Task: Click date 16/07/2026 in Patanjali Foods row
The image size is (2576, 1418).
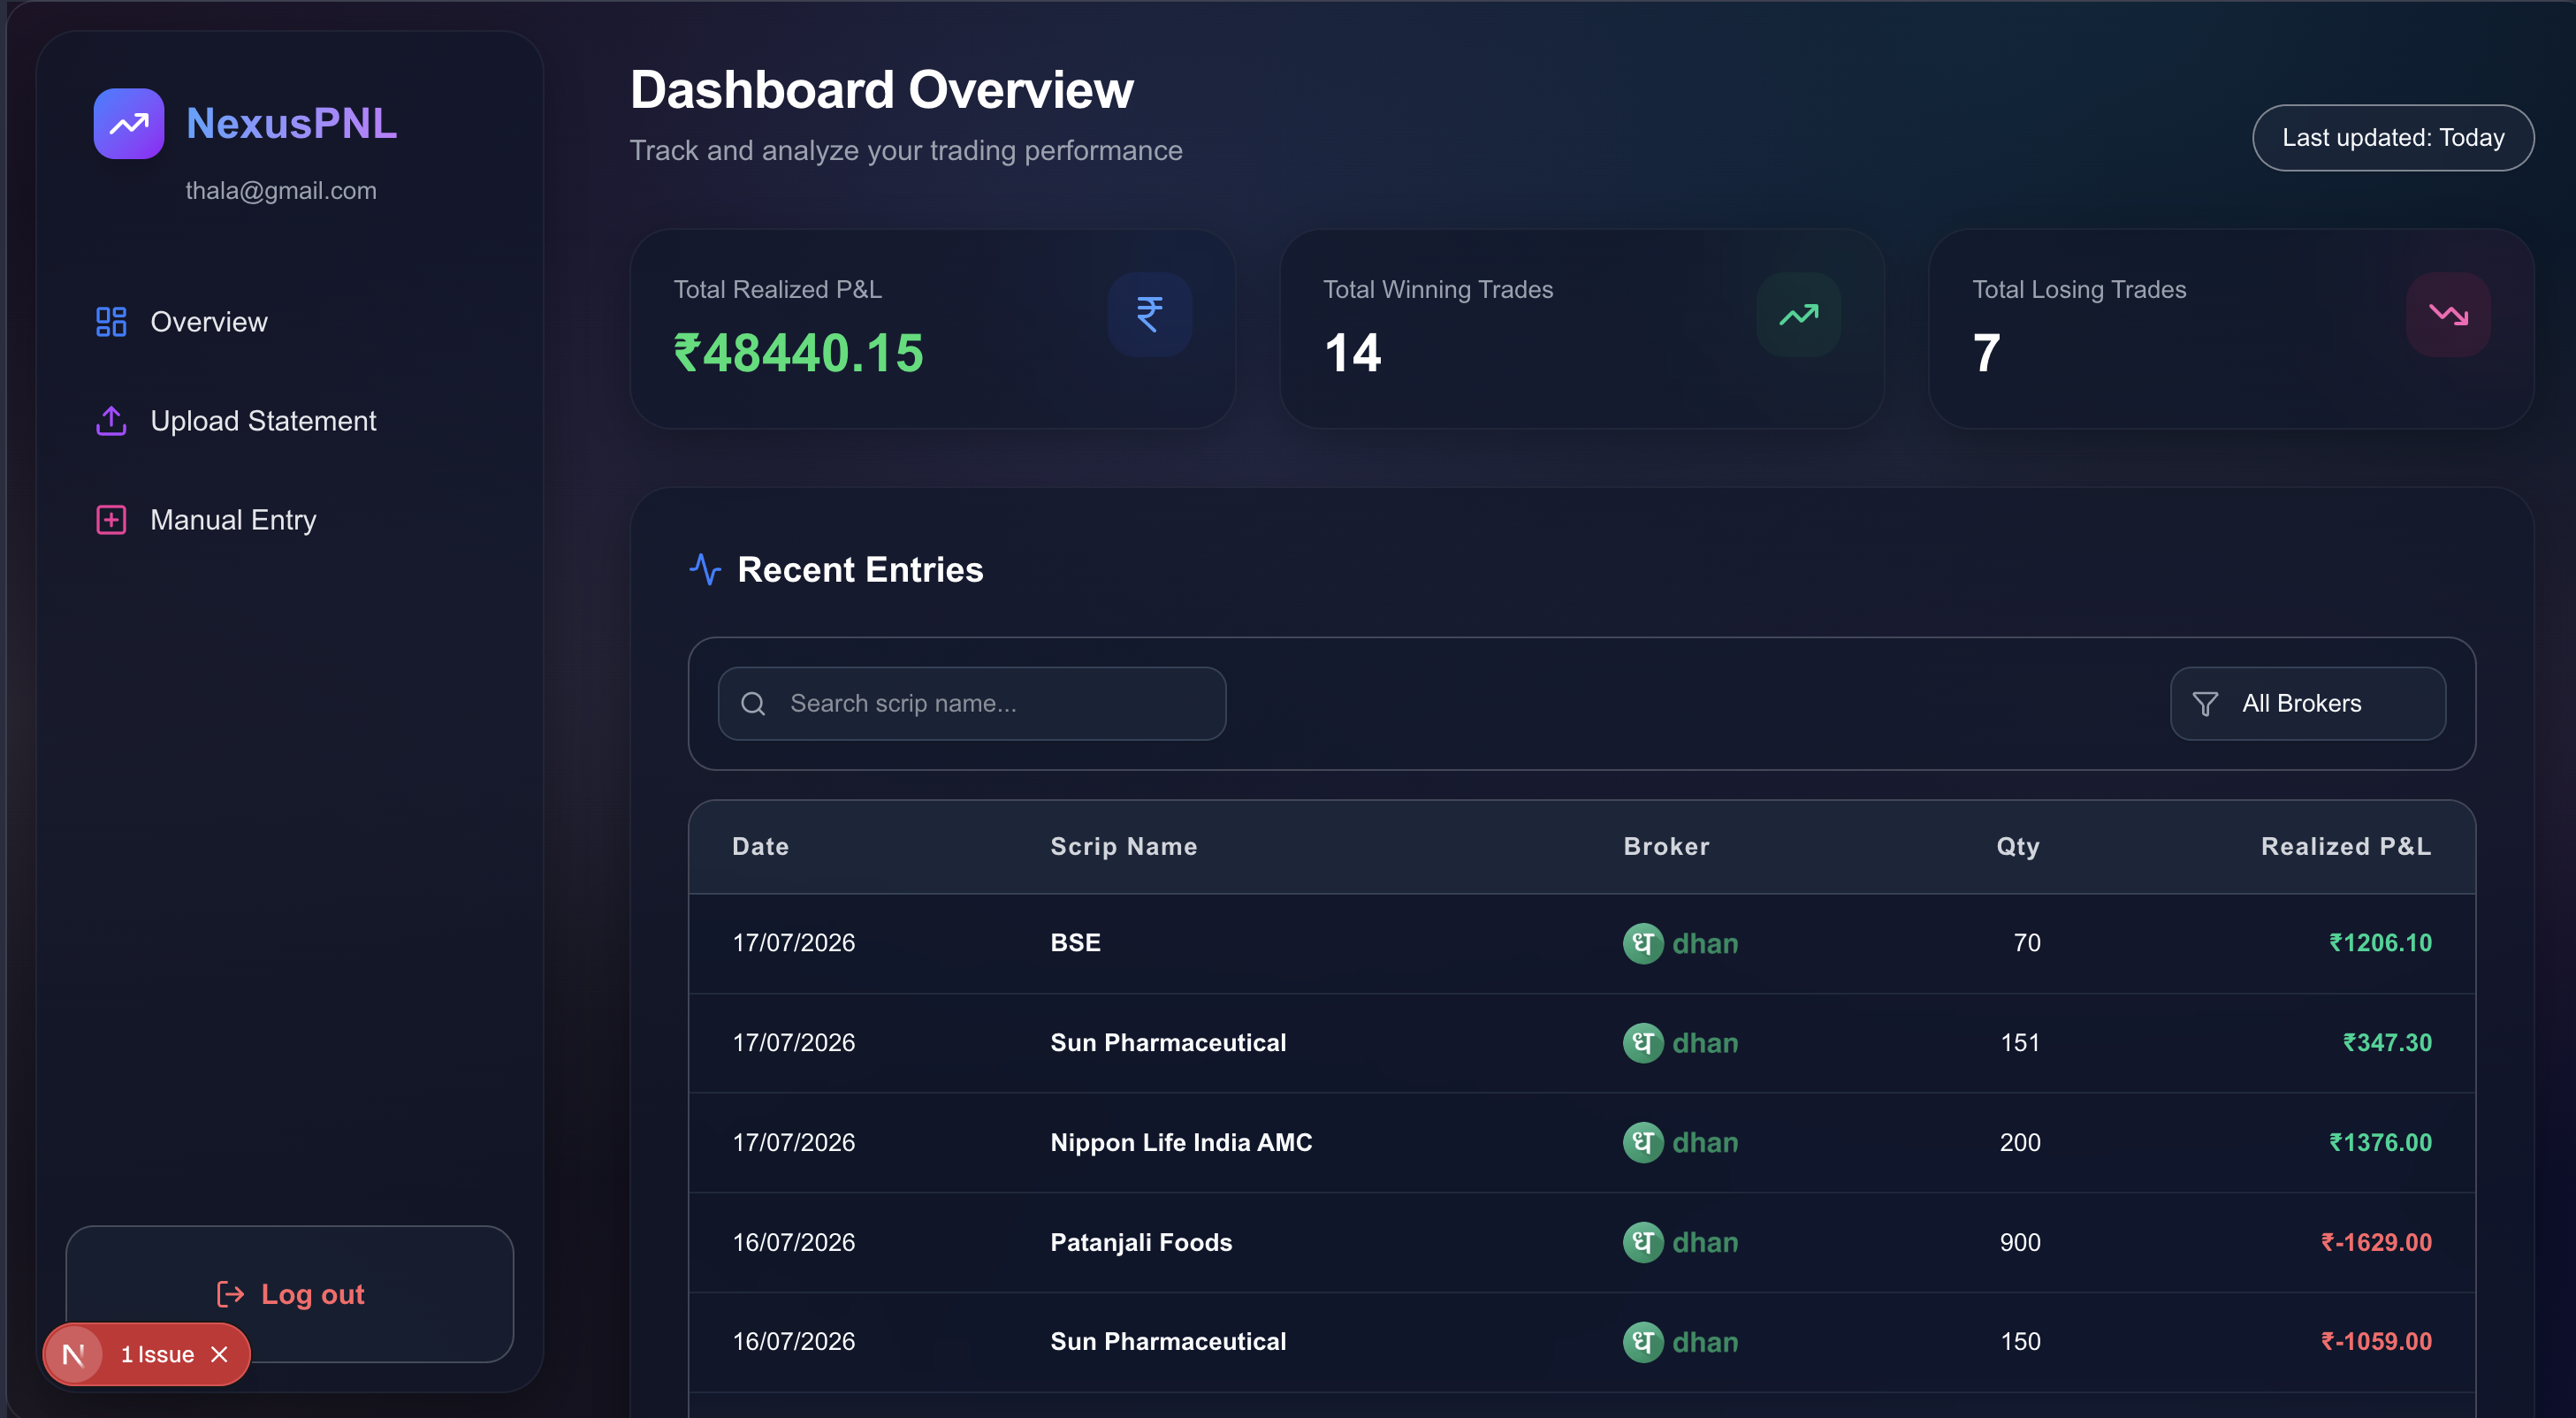Action: point(794,1243)
